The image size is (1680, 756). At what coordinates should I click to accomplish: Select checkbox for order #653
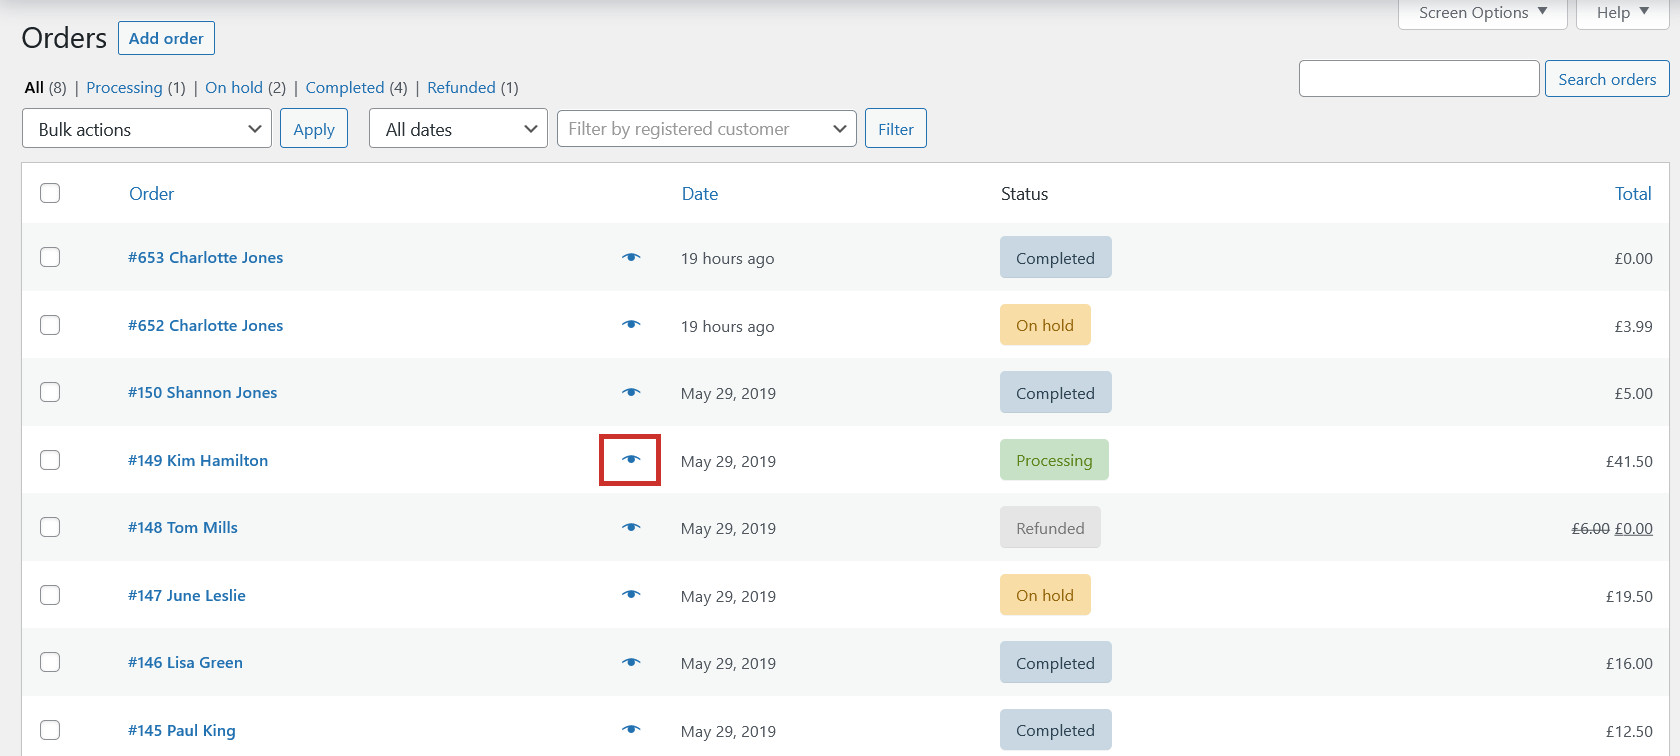[x=50, y=257]
